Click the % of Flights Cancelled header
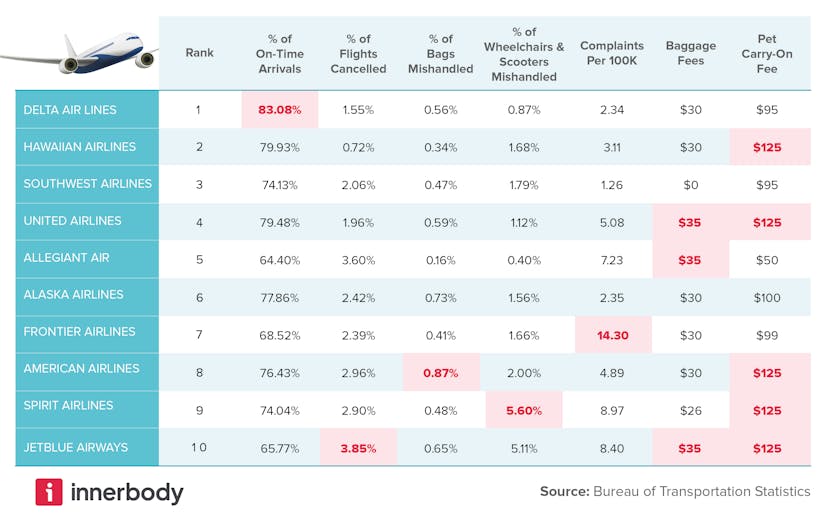826x516 pixels. tap(358, 53)
